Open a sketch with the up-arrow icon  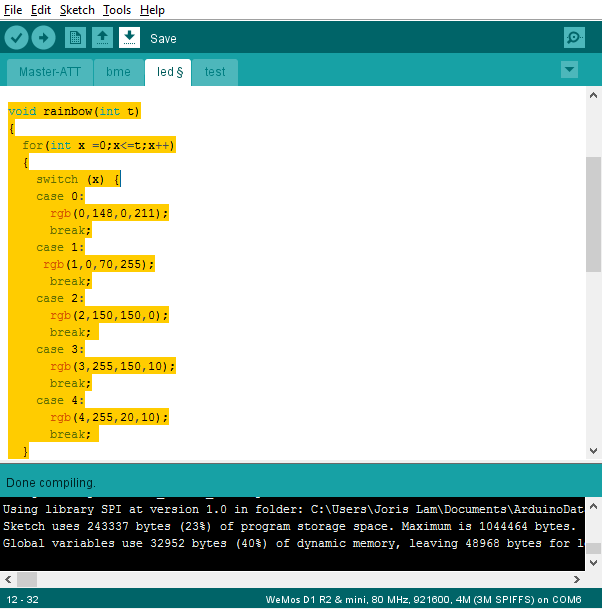[x=103, y=38]
